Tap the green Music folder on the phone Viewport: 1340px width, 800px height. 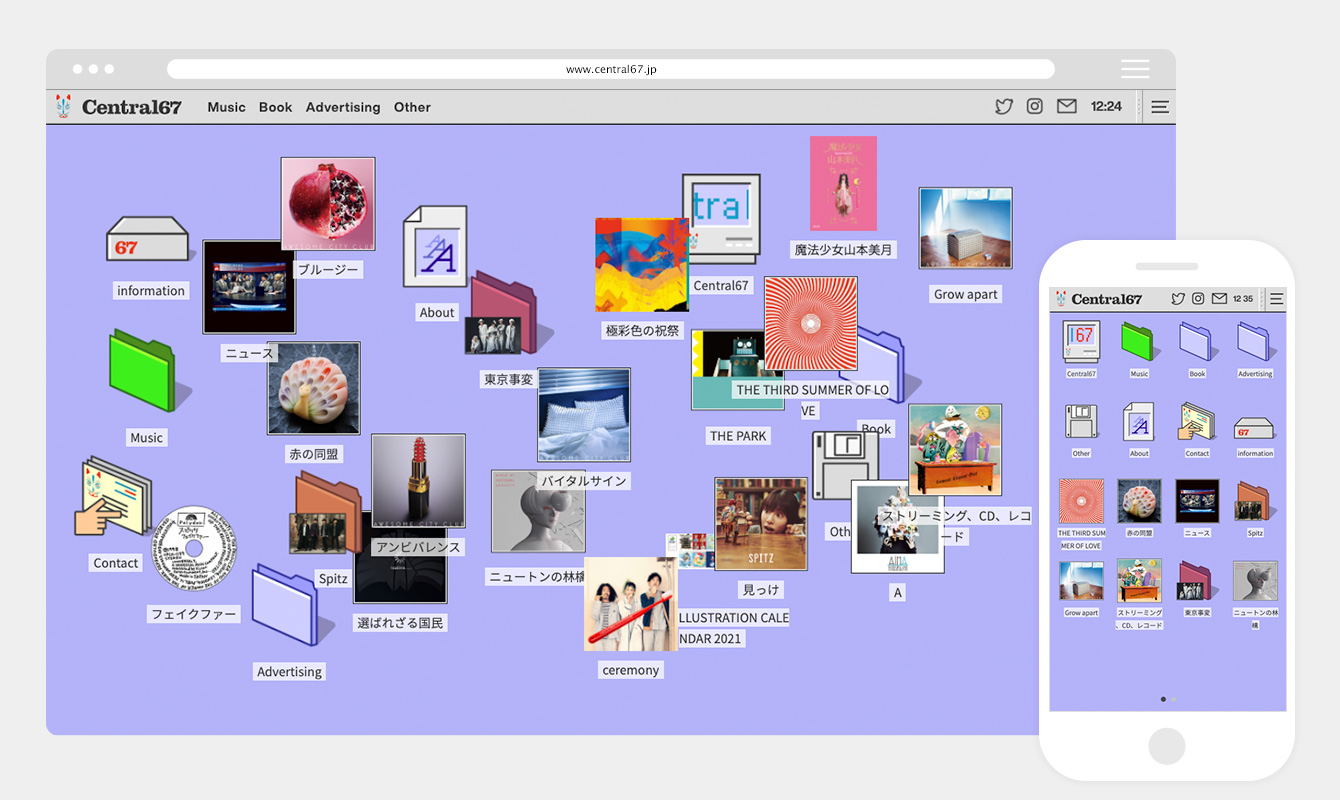[x=1139, y=342]
